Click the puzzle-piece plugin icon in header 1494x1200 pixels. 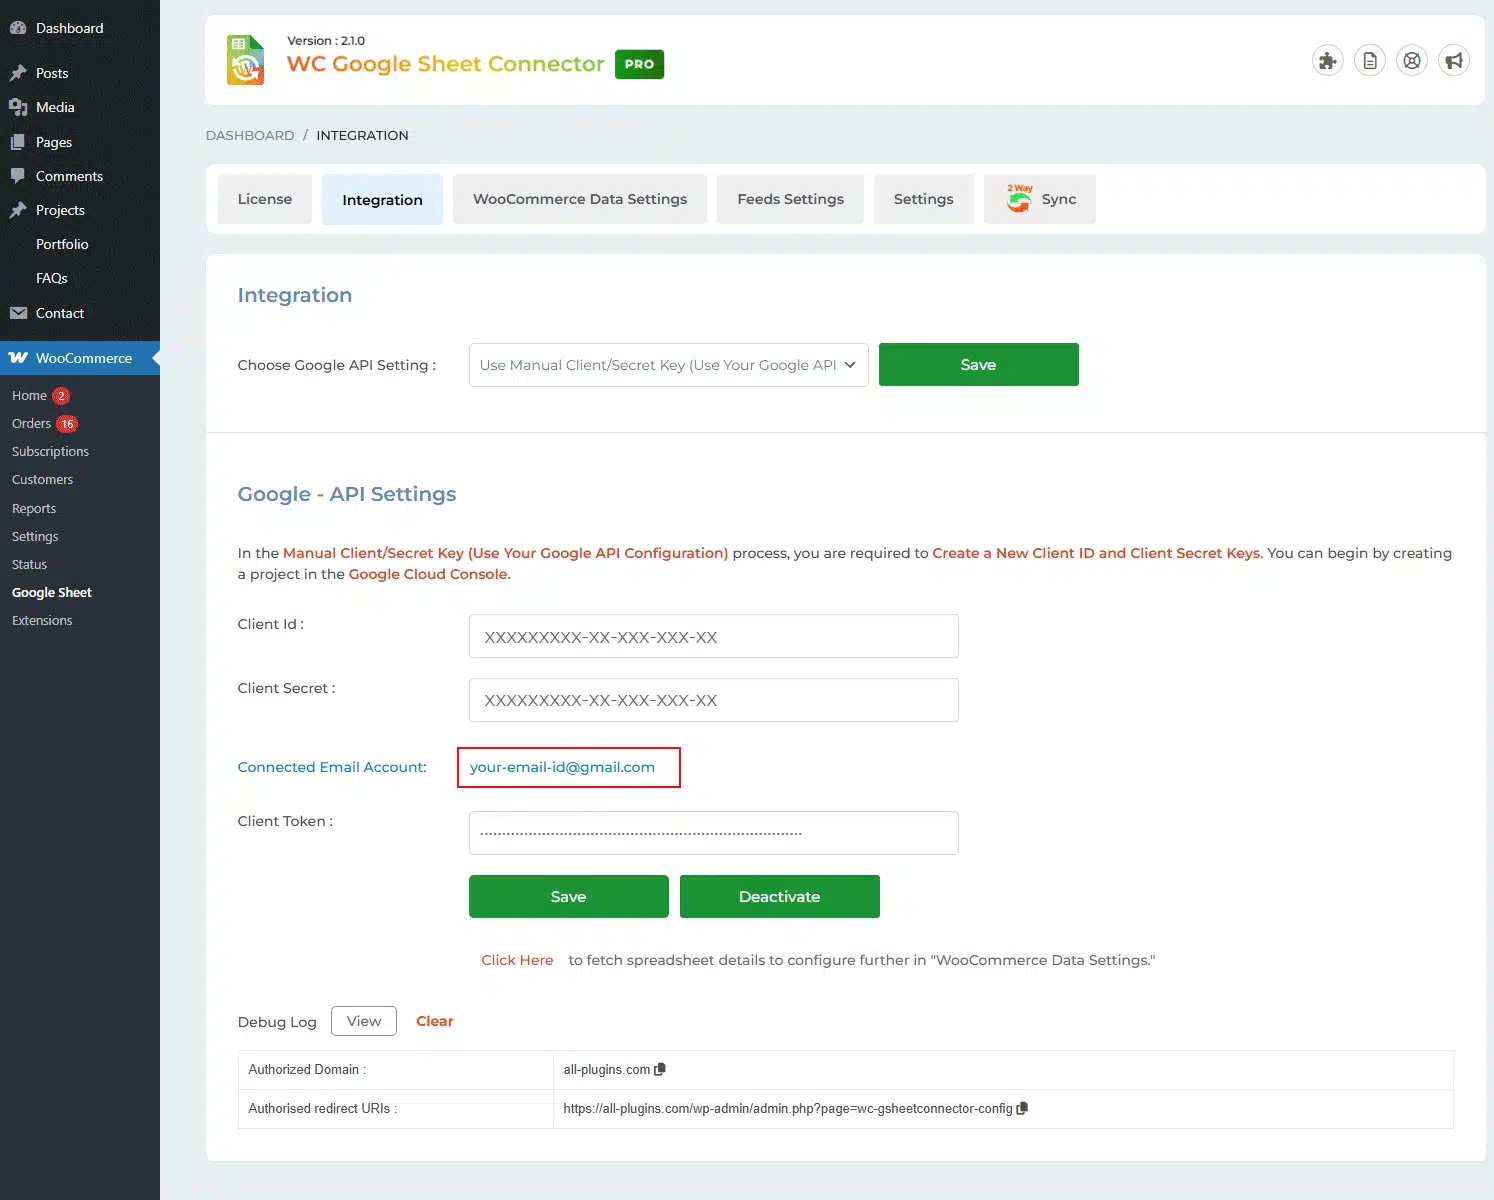[1327, 61]
